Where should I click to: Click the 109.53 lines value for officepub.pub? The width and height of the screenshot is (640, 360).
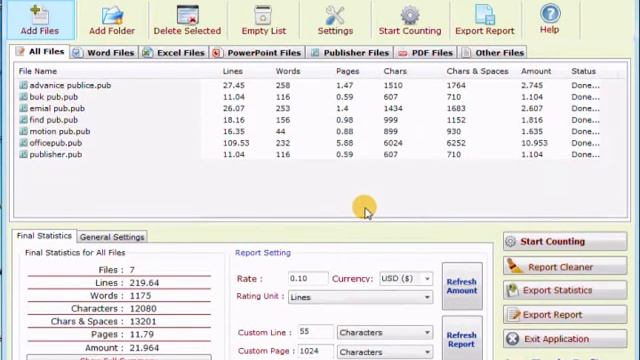coord(236,143)
